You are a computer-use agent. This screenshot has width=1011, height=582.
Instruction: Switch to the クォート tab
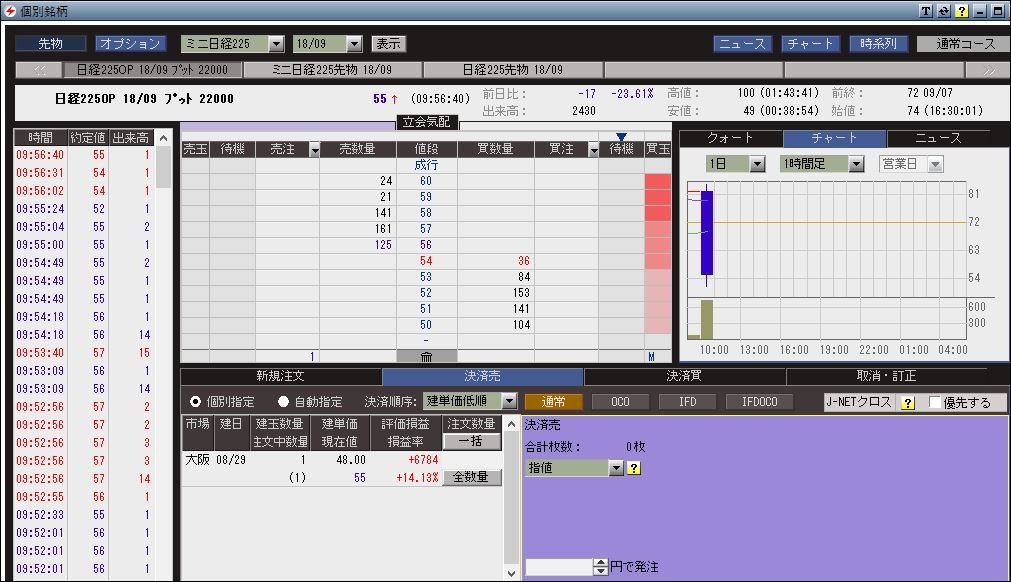click(x=731, y=138)
